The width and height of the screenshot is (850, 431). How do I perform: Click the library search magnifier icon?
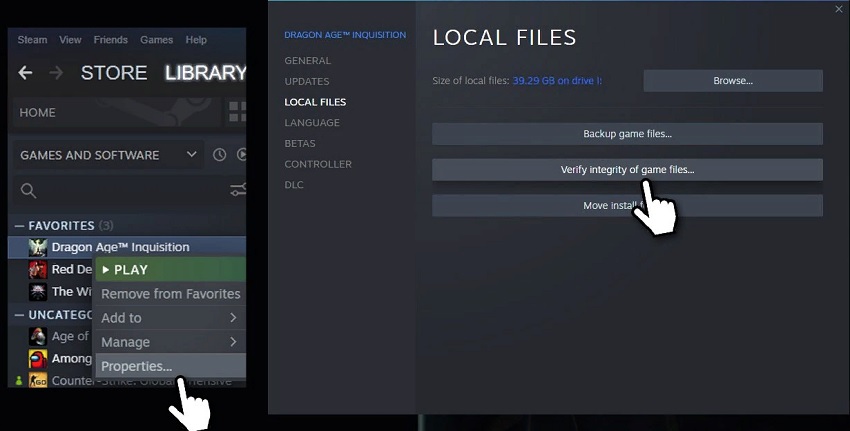tap(28, 190)
